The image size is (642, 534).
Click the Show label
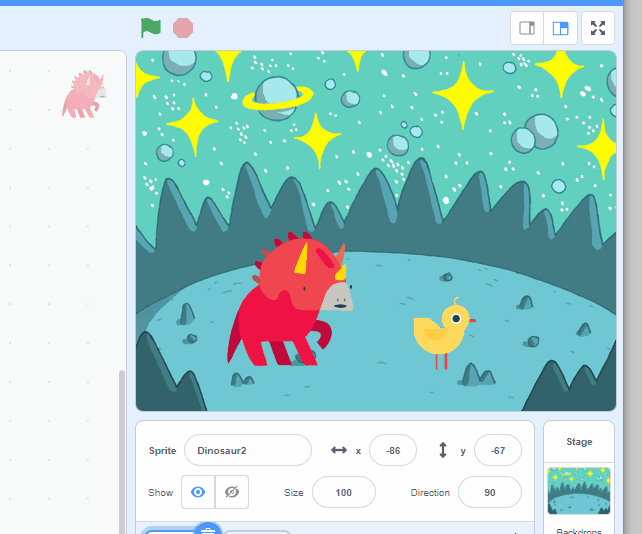click(x=160, y=492)
